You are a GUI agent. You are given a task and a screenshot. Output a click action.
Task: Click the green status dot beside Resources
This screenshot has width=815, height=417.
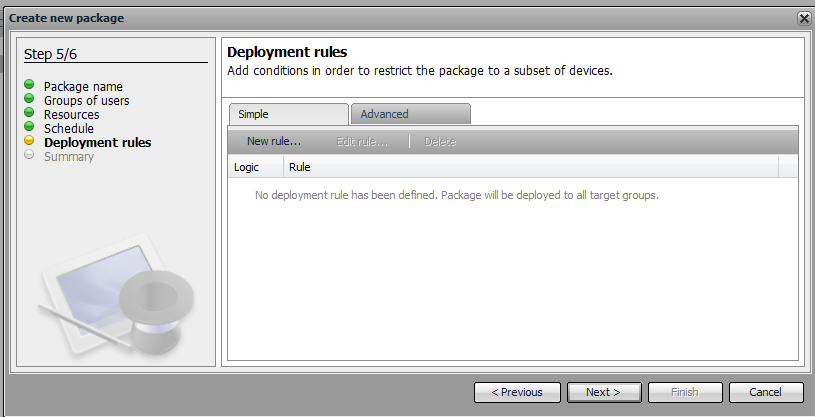(30, 114)
